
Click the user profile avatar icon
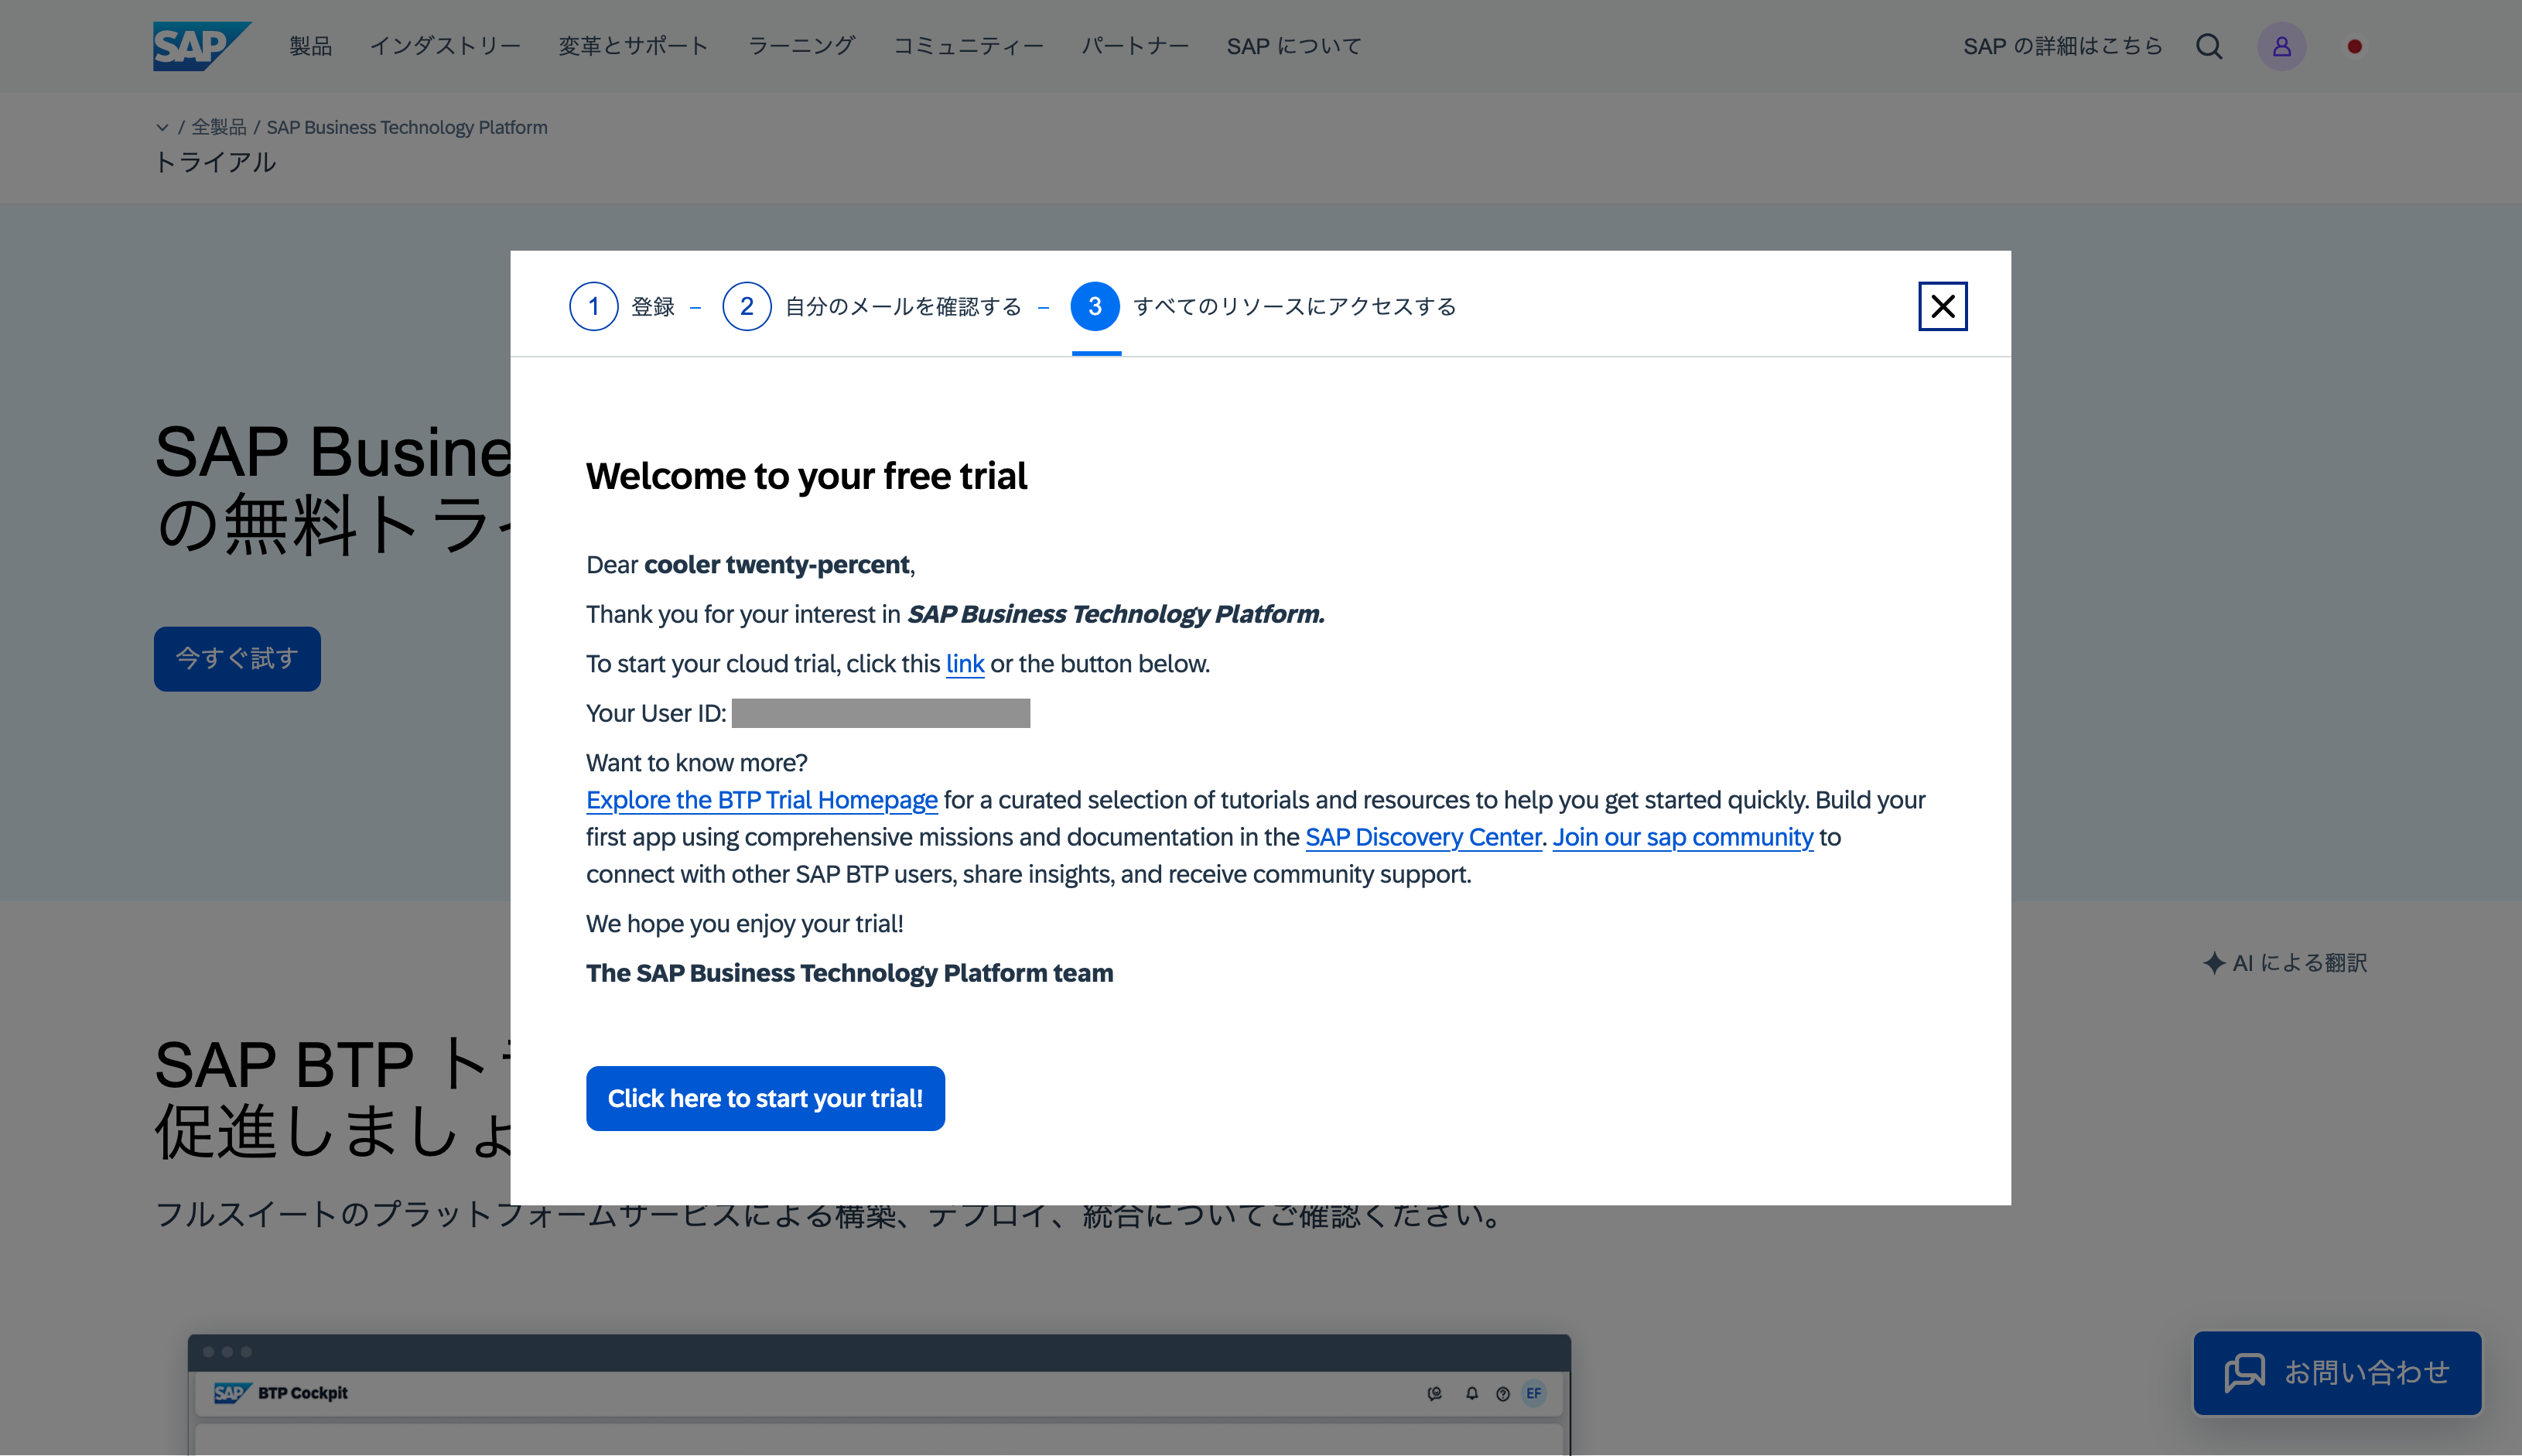point(2281,46)
